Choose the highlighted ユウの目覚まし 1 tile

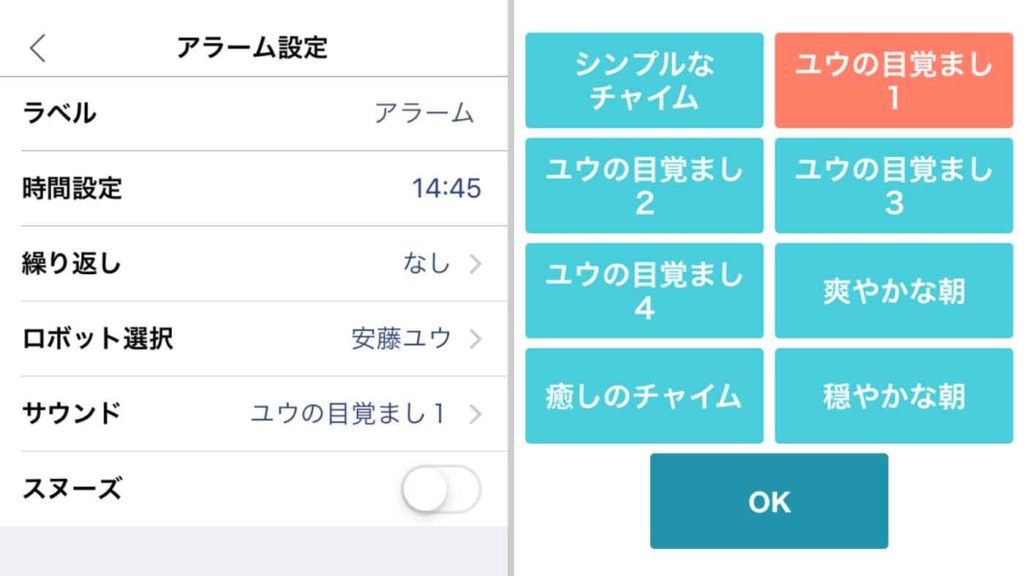click(893, 80)
